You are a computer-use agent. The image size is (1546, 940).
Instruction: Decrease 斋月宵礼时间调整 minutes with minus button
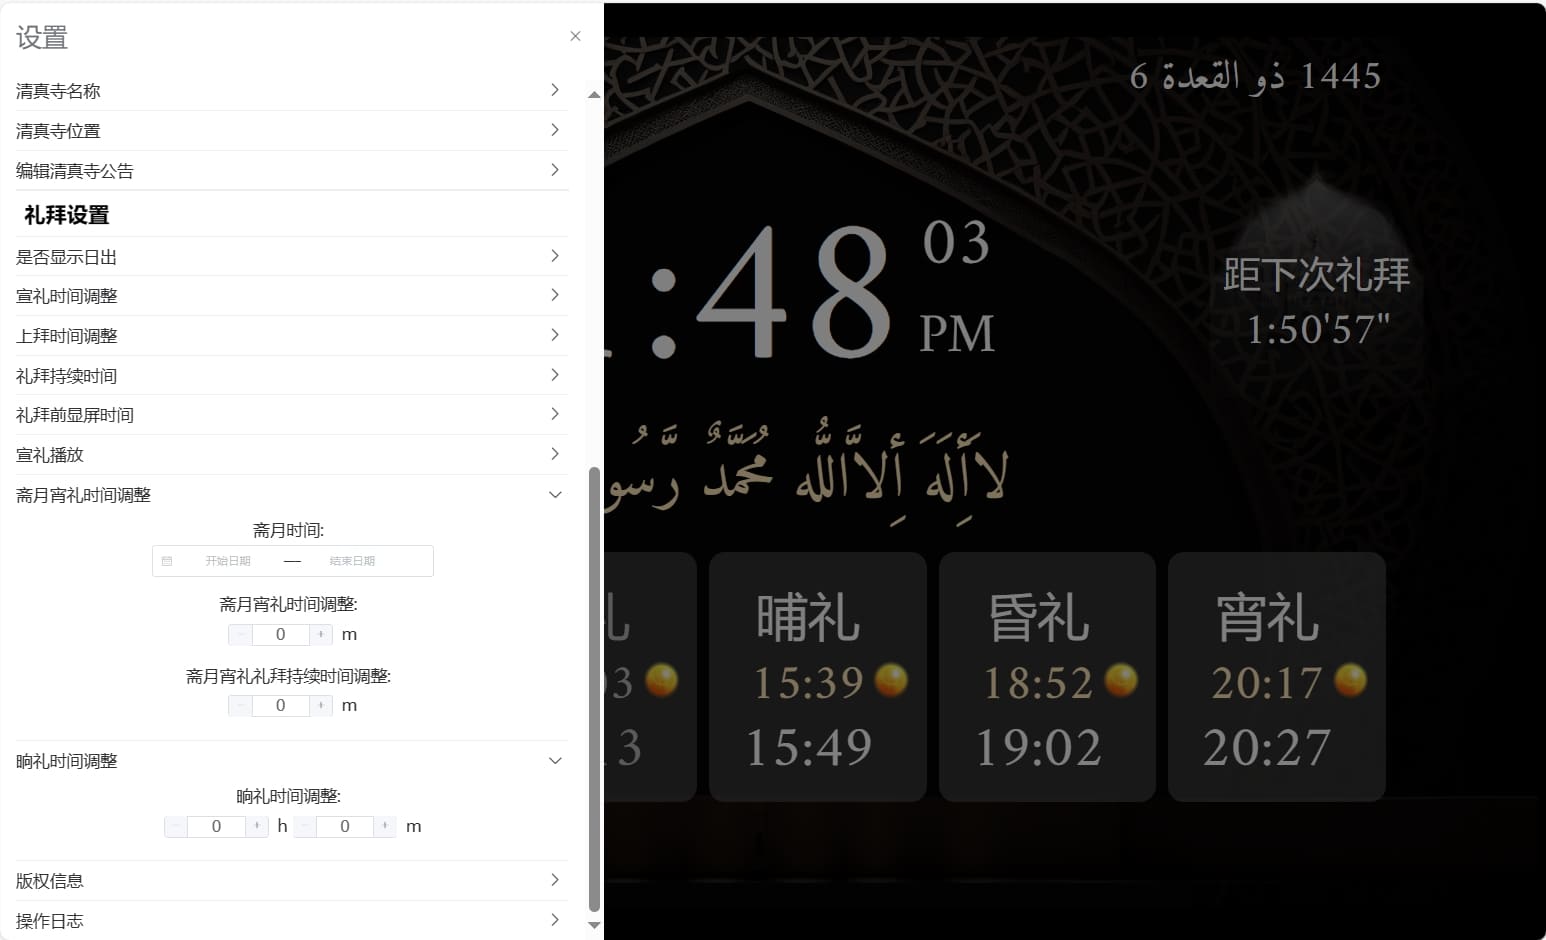pyautogui.click(x=240, y=634)
